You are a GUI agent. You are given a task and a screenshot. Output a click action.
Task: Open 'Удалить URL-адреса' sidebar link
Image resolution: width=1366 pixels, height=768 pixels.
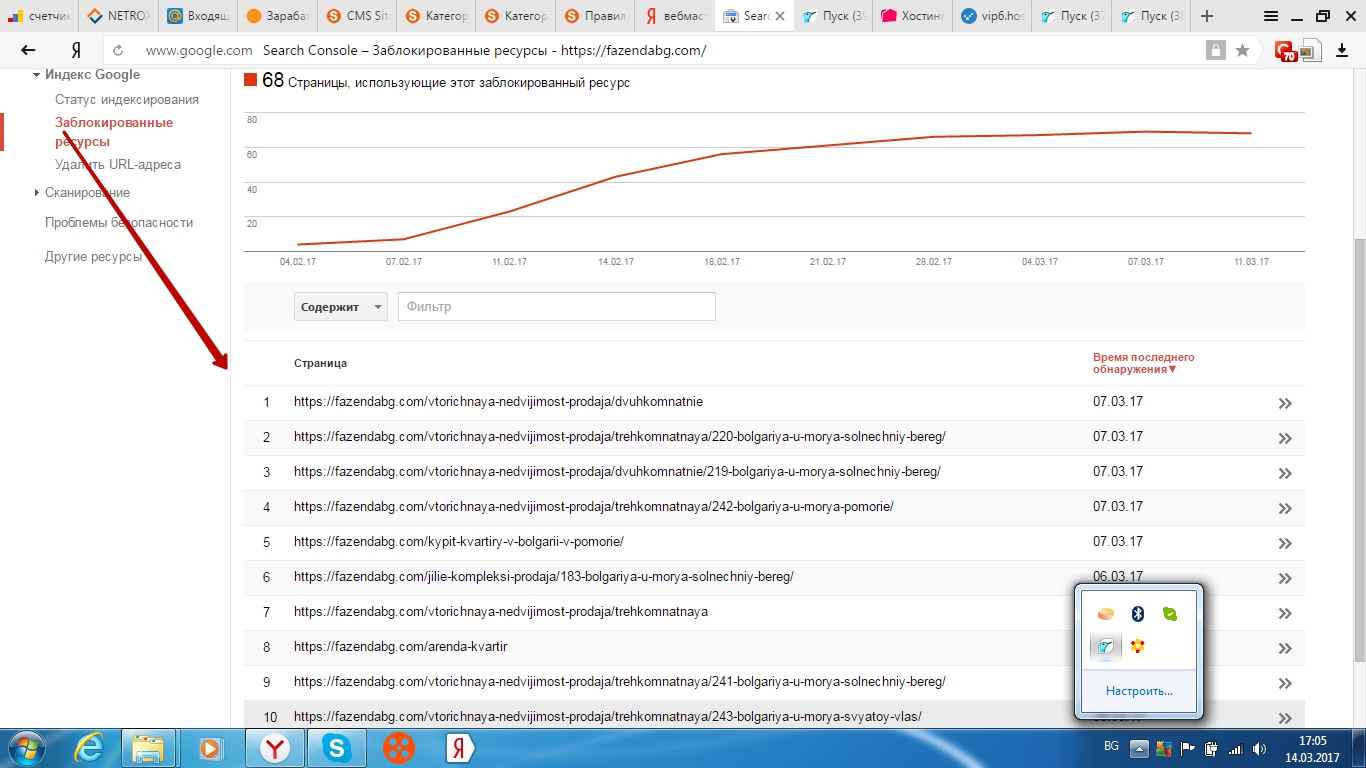pyautogui.click(x=118, y=164)
